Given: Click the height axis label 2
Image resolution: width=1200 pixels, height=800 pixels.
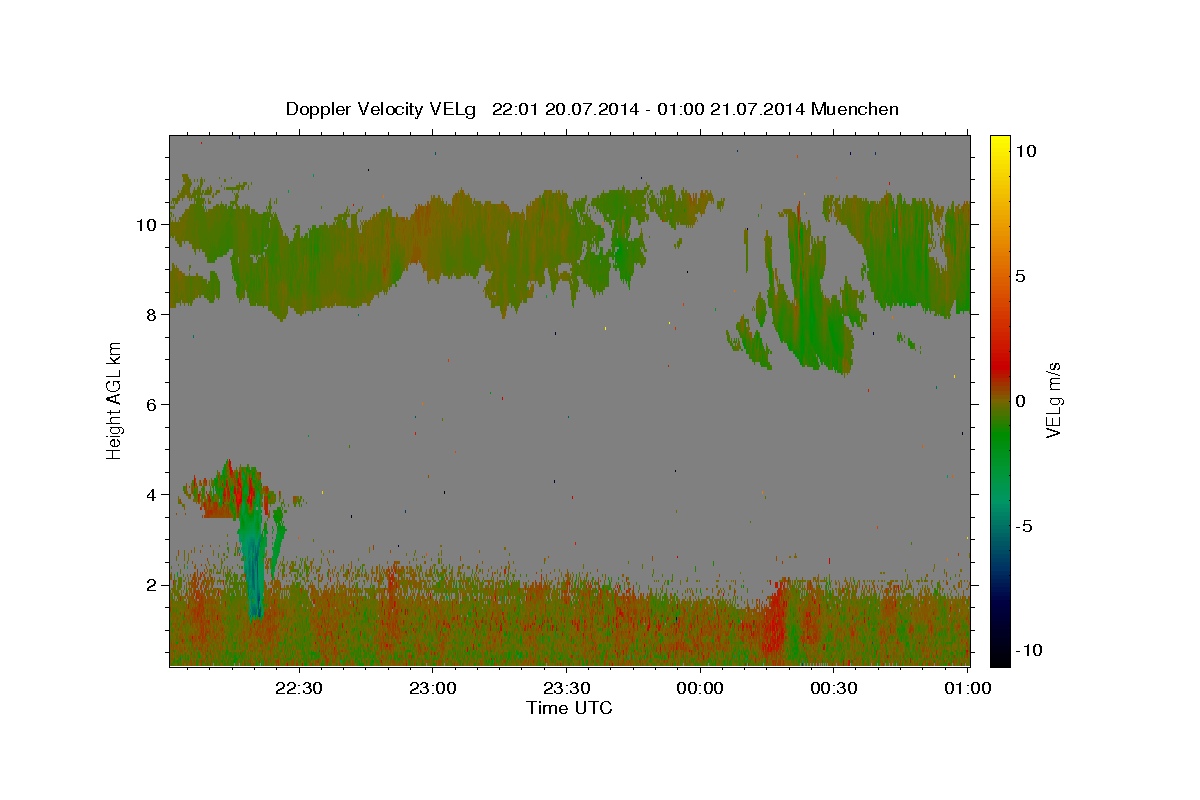Looking at the screenshot, I should click(152, 584).
